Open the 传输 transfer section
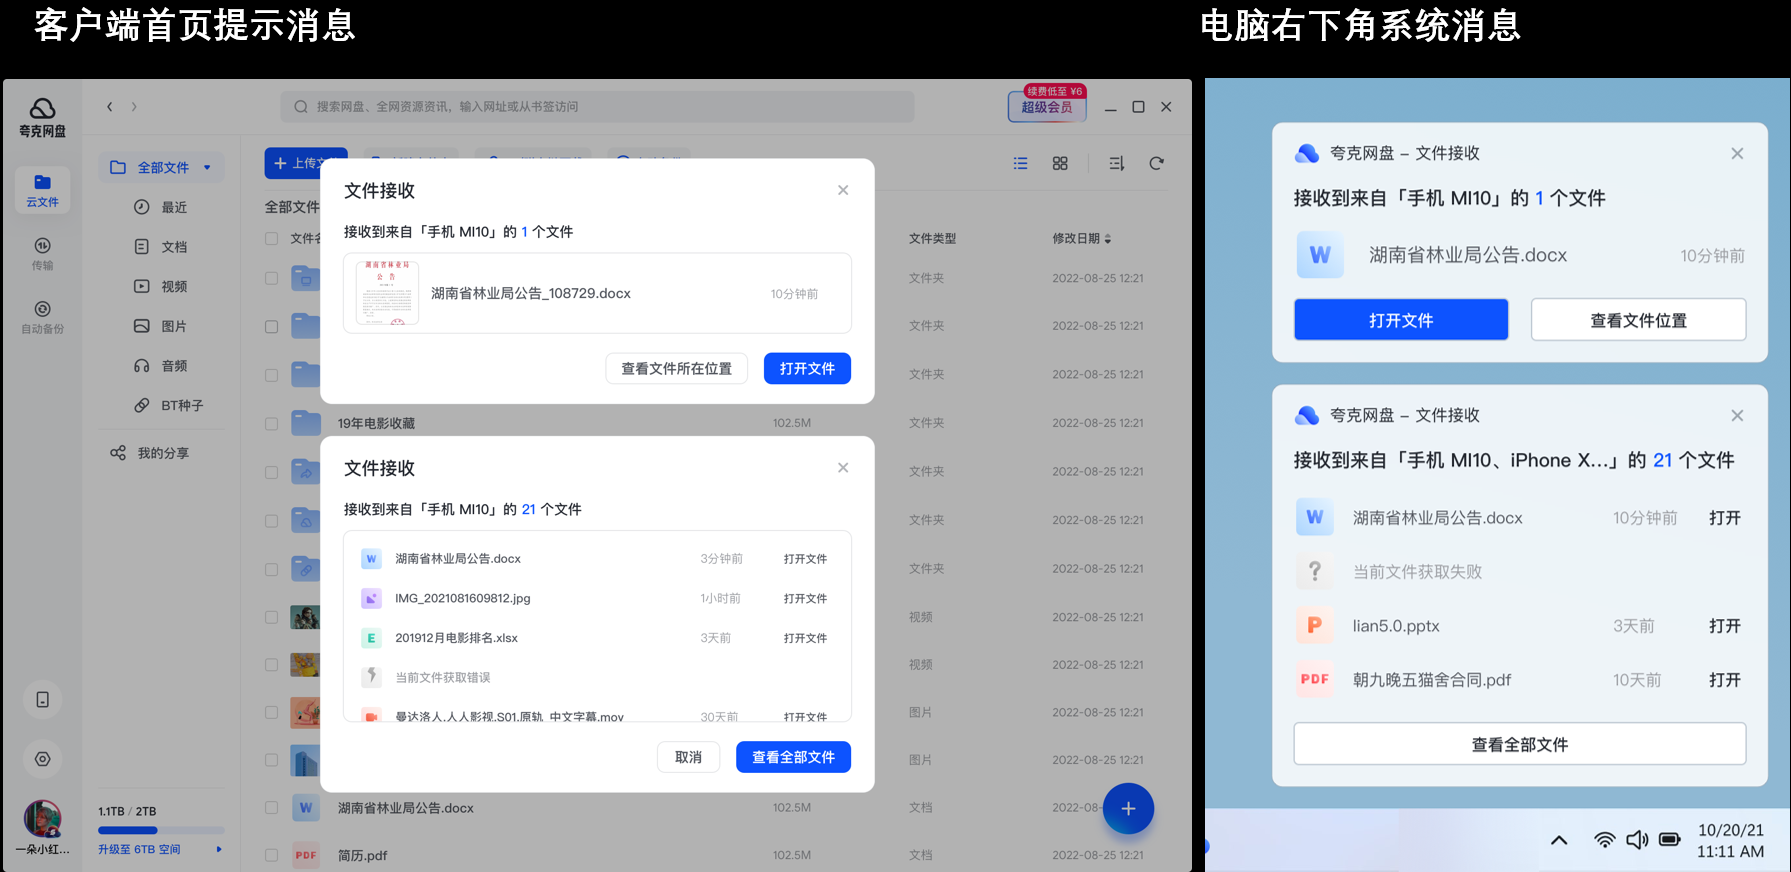This screenshot has width=1791, height=872. [x=42, y=254]
